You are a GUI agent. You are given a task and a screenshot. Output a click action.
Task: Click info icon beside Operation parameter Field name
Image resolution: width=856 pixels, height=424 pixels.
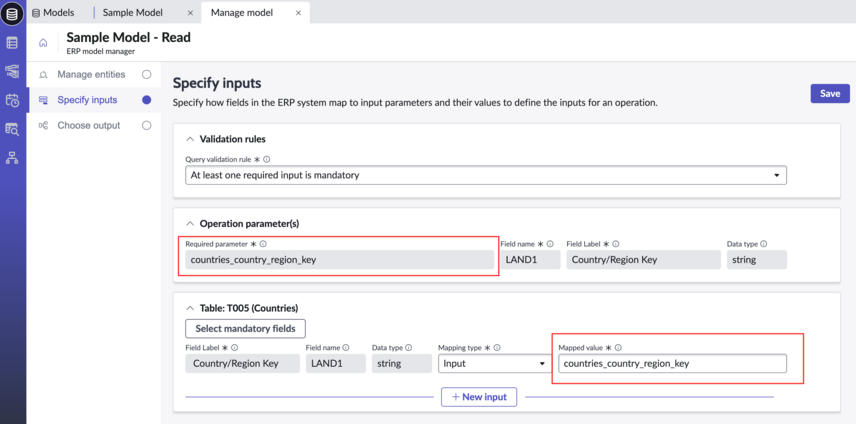550,244
